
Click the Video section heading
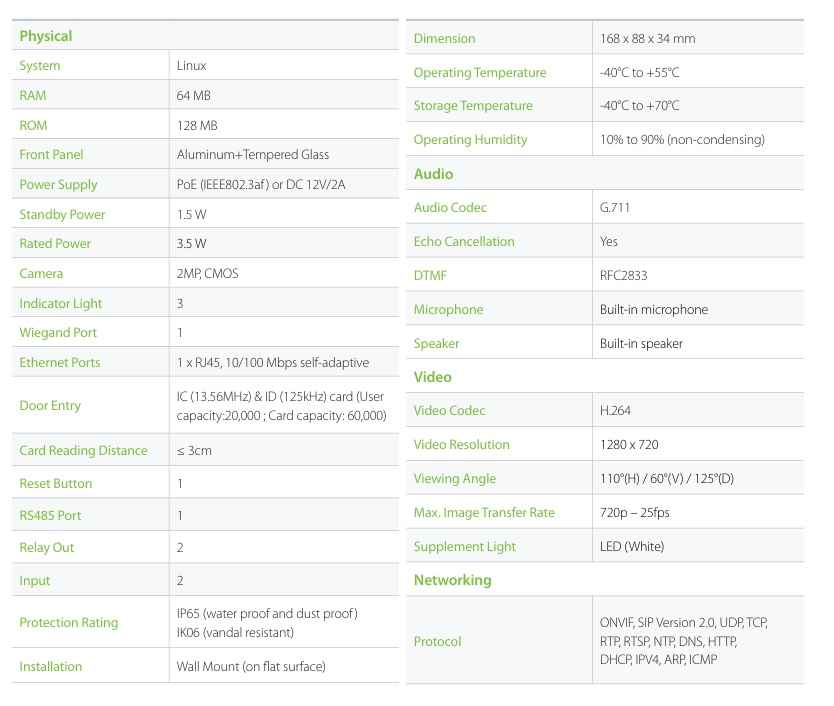(x=432, y=377)
